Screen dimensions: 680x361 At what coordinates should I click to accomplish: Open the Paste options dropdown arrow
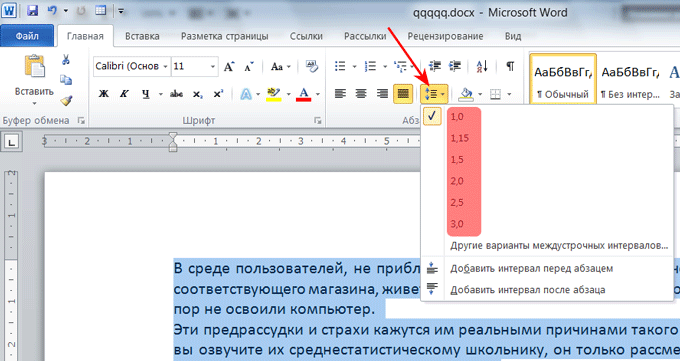(34, 103)
